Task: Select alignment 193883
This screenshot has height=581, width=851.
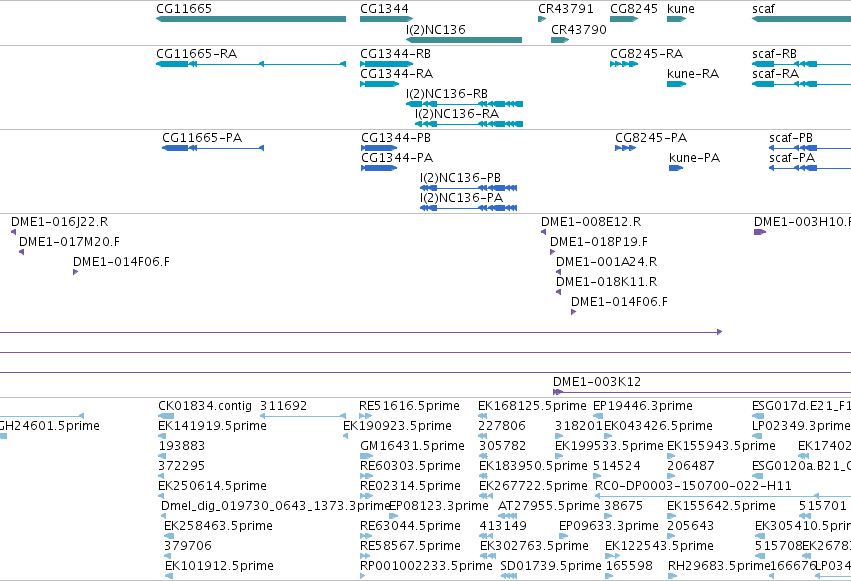Action: [x=181, y=446]
